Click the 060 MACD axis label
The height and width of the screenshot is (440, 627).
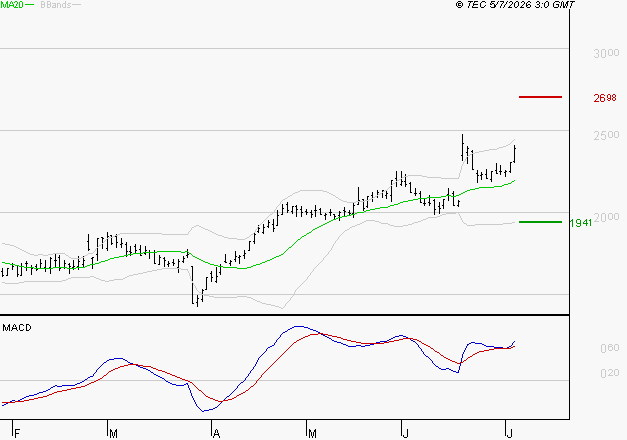click(610, 348)
